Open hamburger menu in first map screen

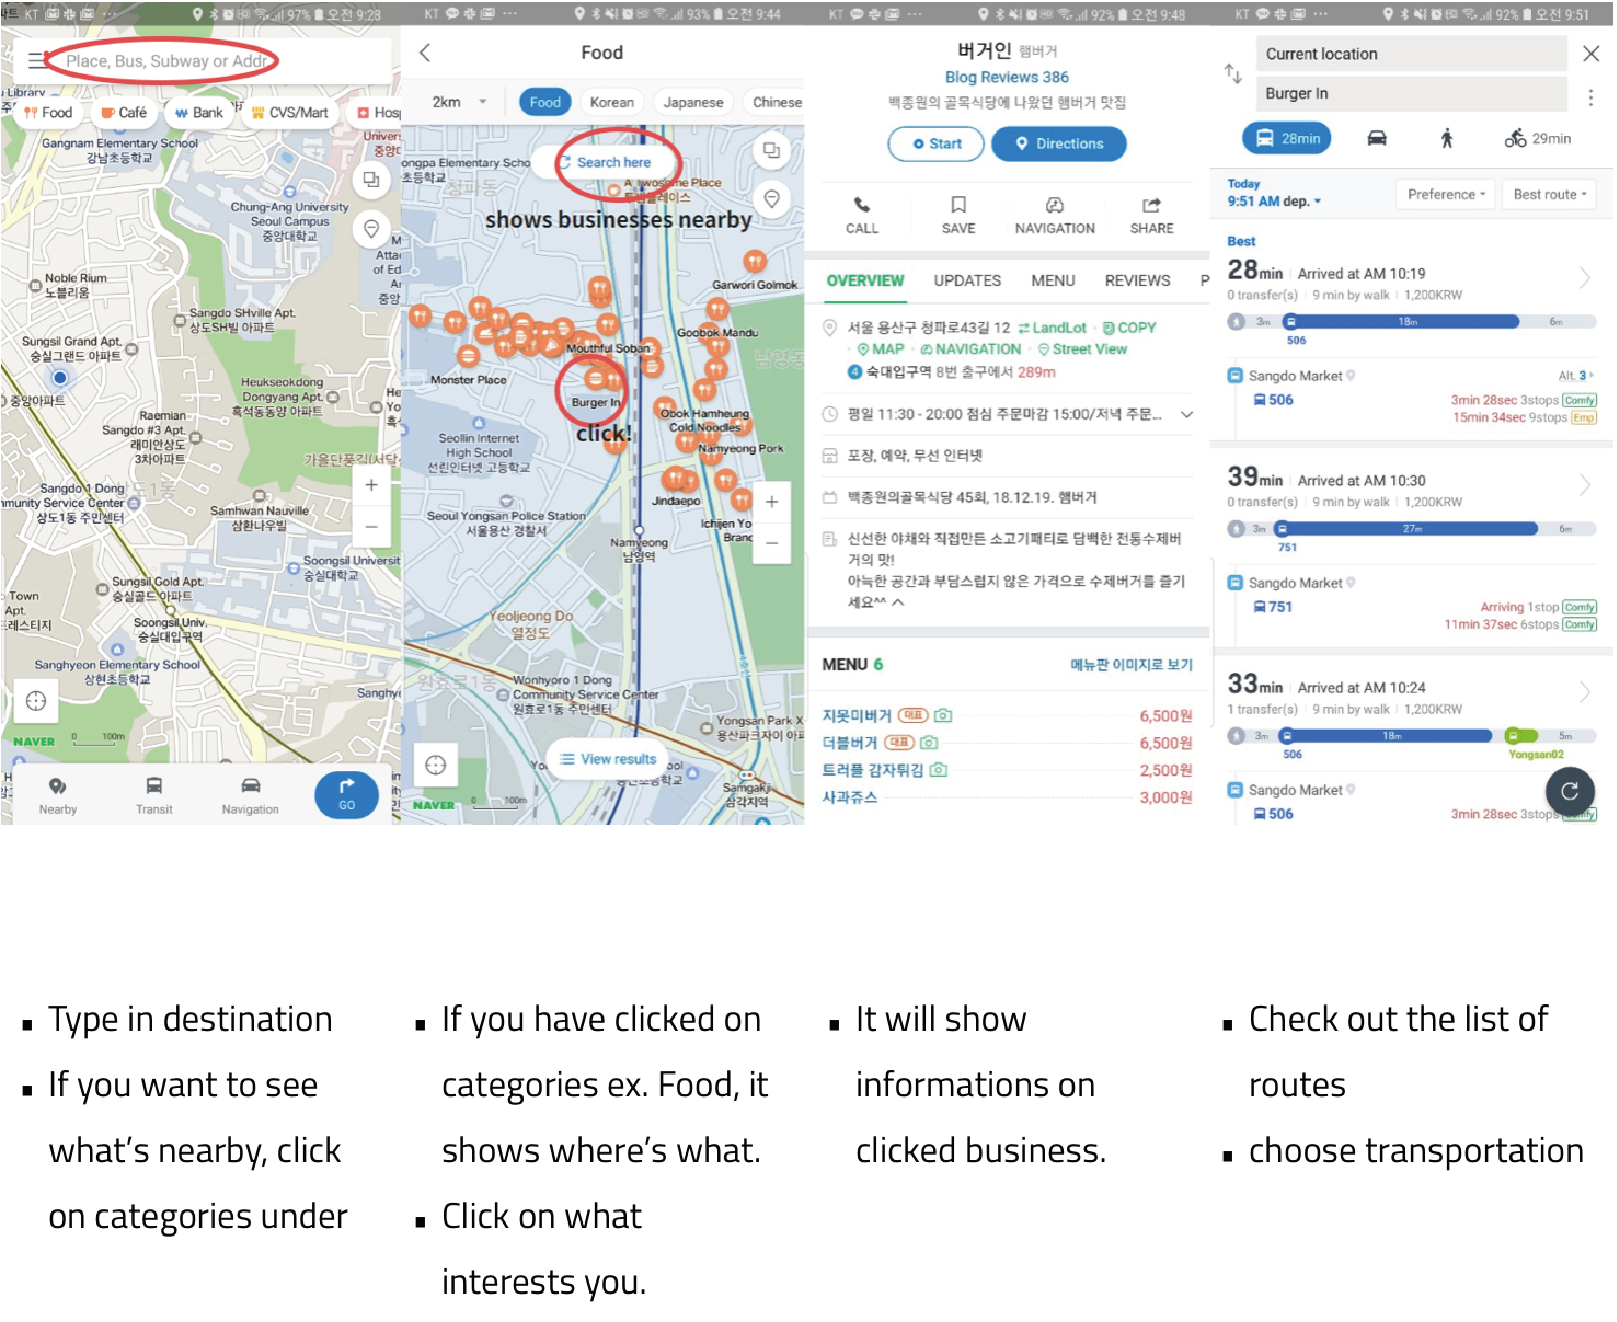36,61
